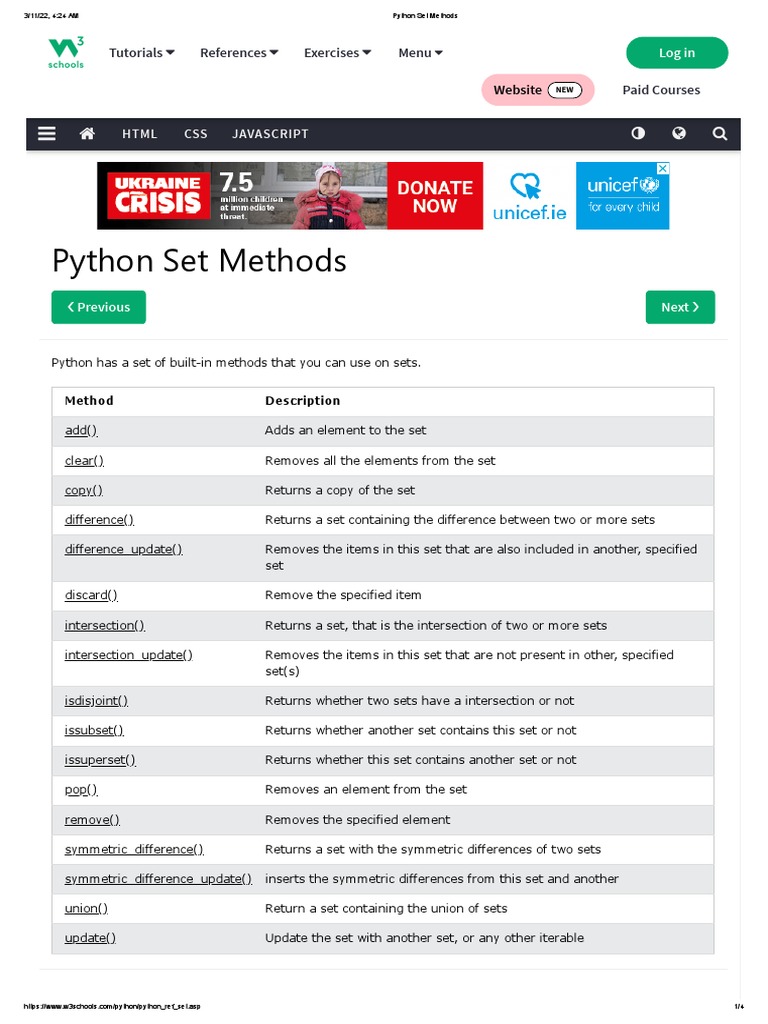Click the Website NEW pill button
The image size is (768, 1024).
[x=537, y=90]
